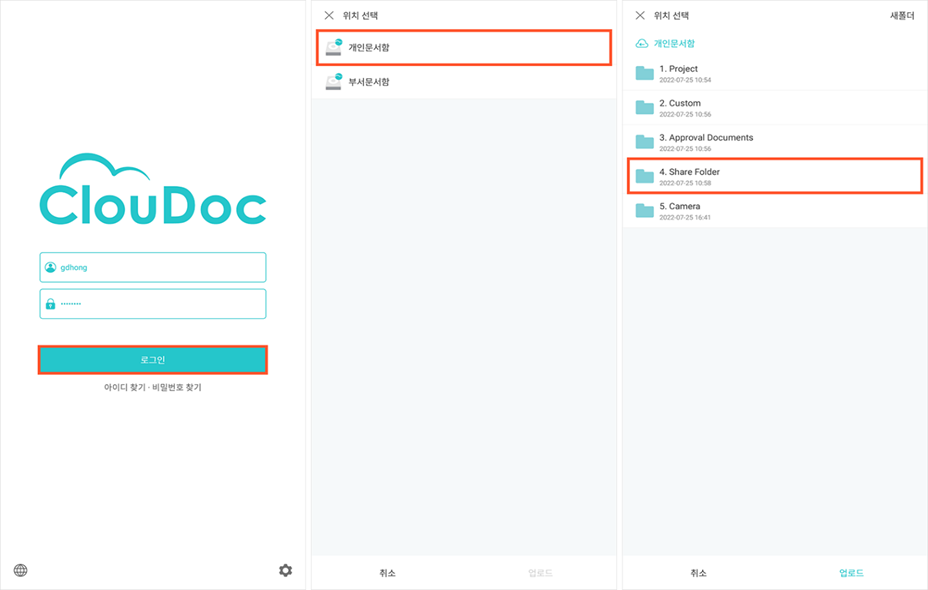Click the drive icon next to 개인문서함 in the middle panel
Image resolution: width=928 pixels, height=590 pixels.
[334, 47]
